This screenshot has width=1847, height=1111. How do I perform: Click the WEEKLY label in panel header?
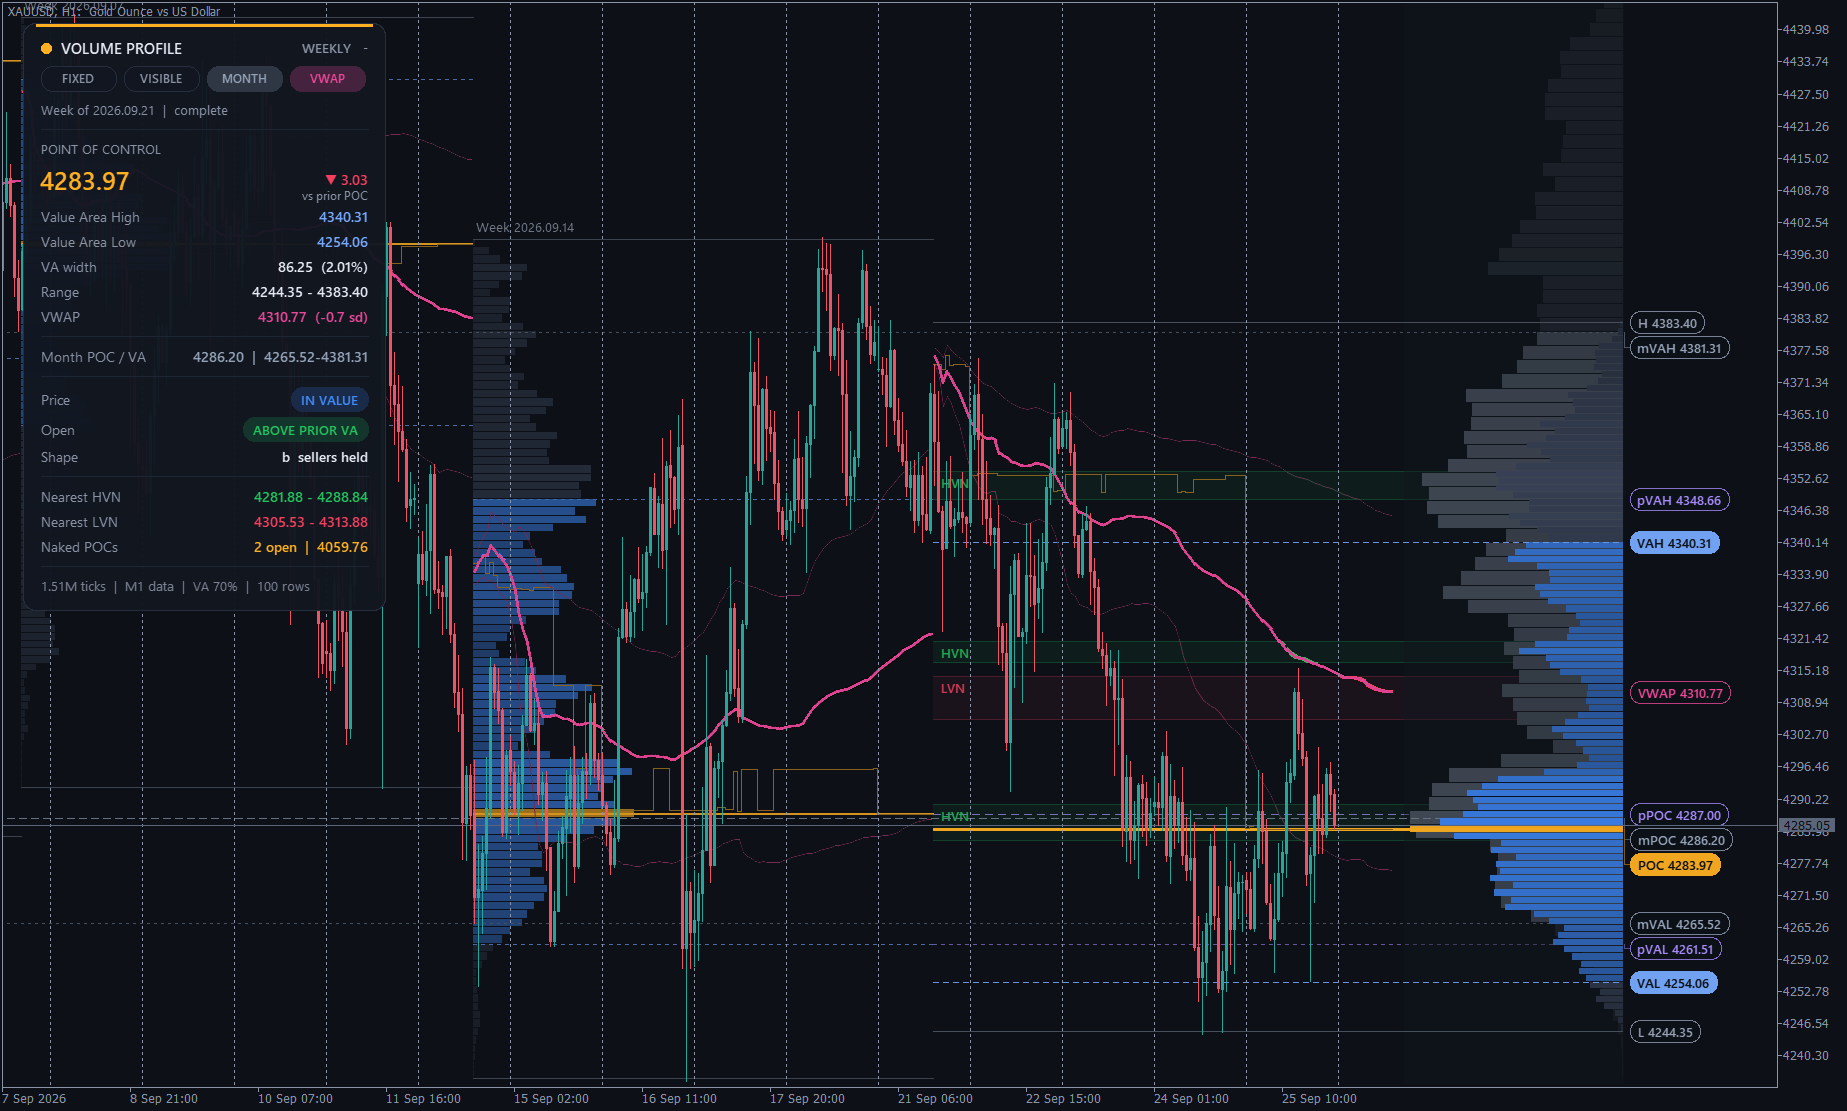coord(326,48)
